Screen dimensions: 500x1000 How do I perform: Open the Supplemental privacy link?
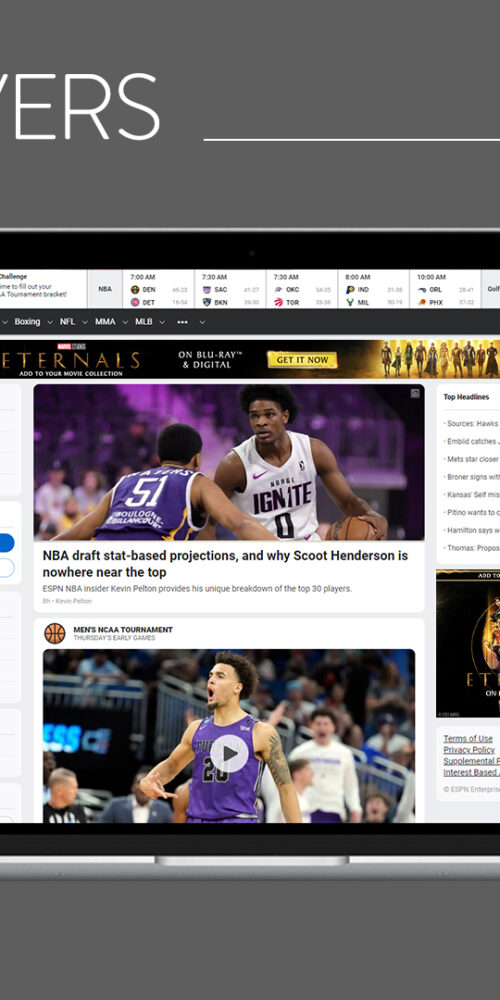471,761
